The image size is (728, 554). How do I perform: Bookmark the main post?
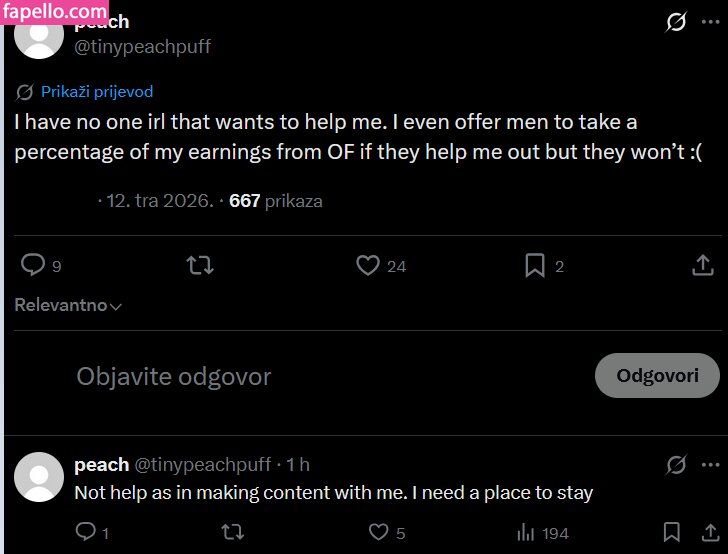pos(535,265)
